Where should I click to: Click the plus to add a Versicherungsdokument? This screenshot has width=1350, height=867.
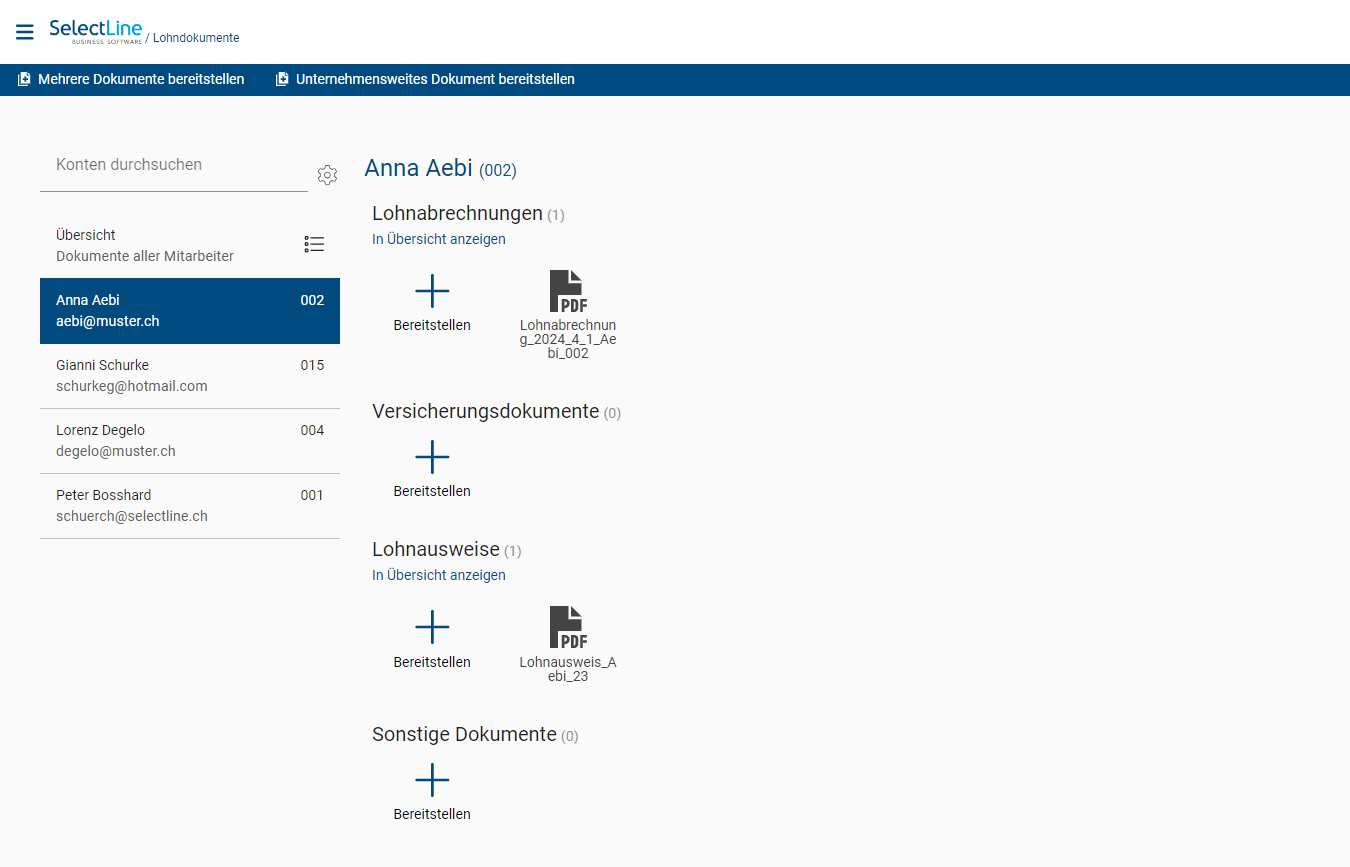click(x=431, y=456)
